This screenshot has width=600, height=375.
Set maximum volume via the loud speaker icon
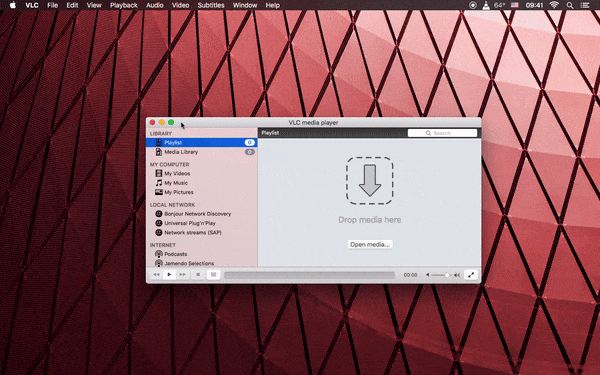[x=457, y=275]
